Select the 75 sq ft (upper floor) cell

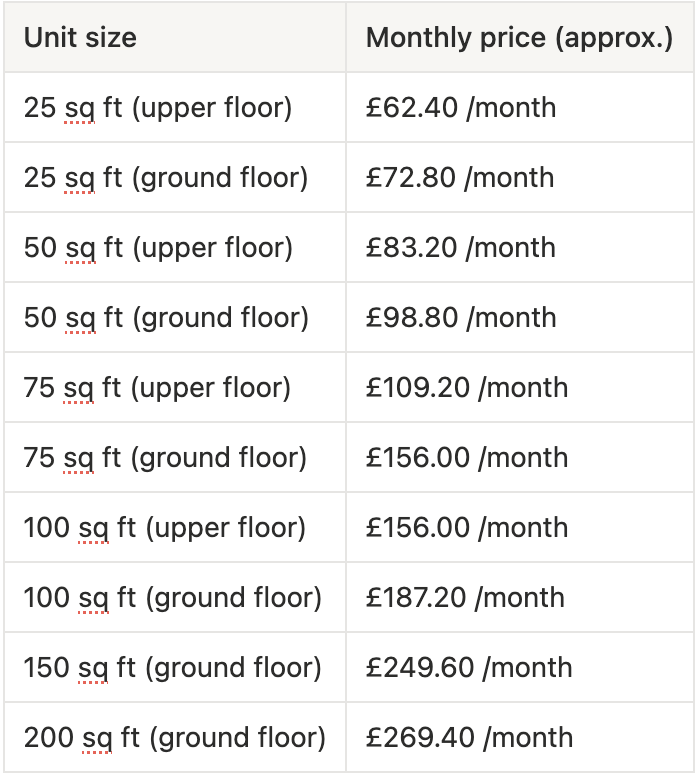[x=175, y=387]
